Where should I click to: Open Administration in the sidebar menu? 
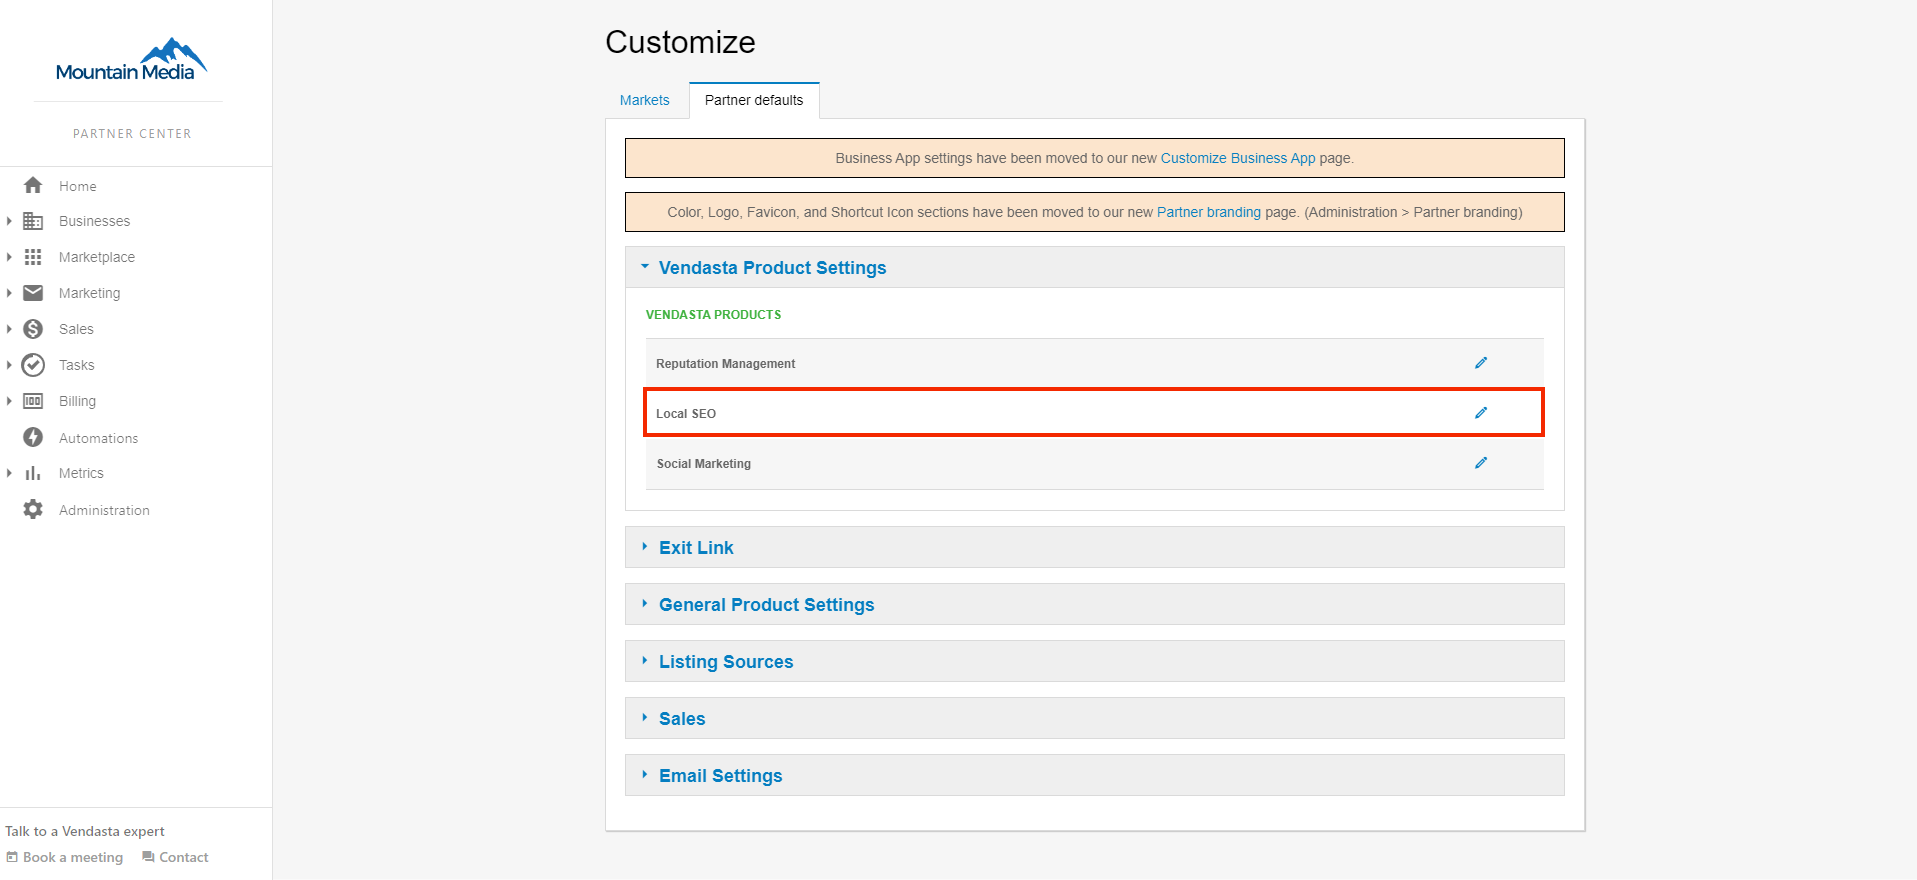coord(104,510)
